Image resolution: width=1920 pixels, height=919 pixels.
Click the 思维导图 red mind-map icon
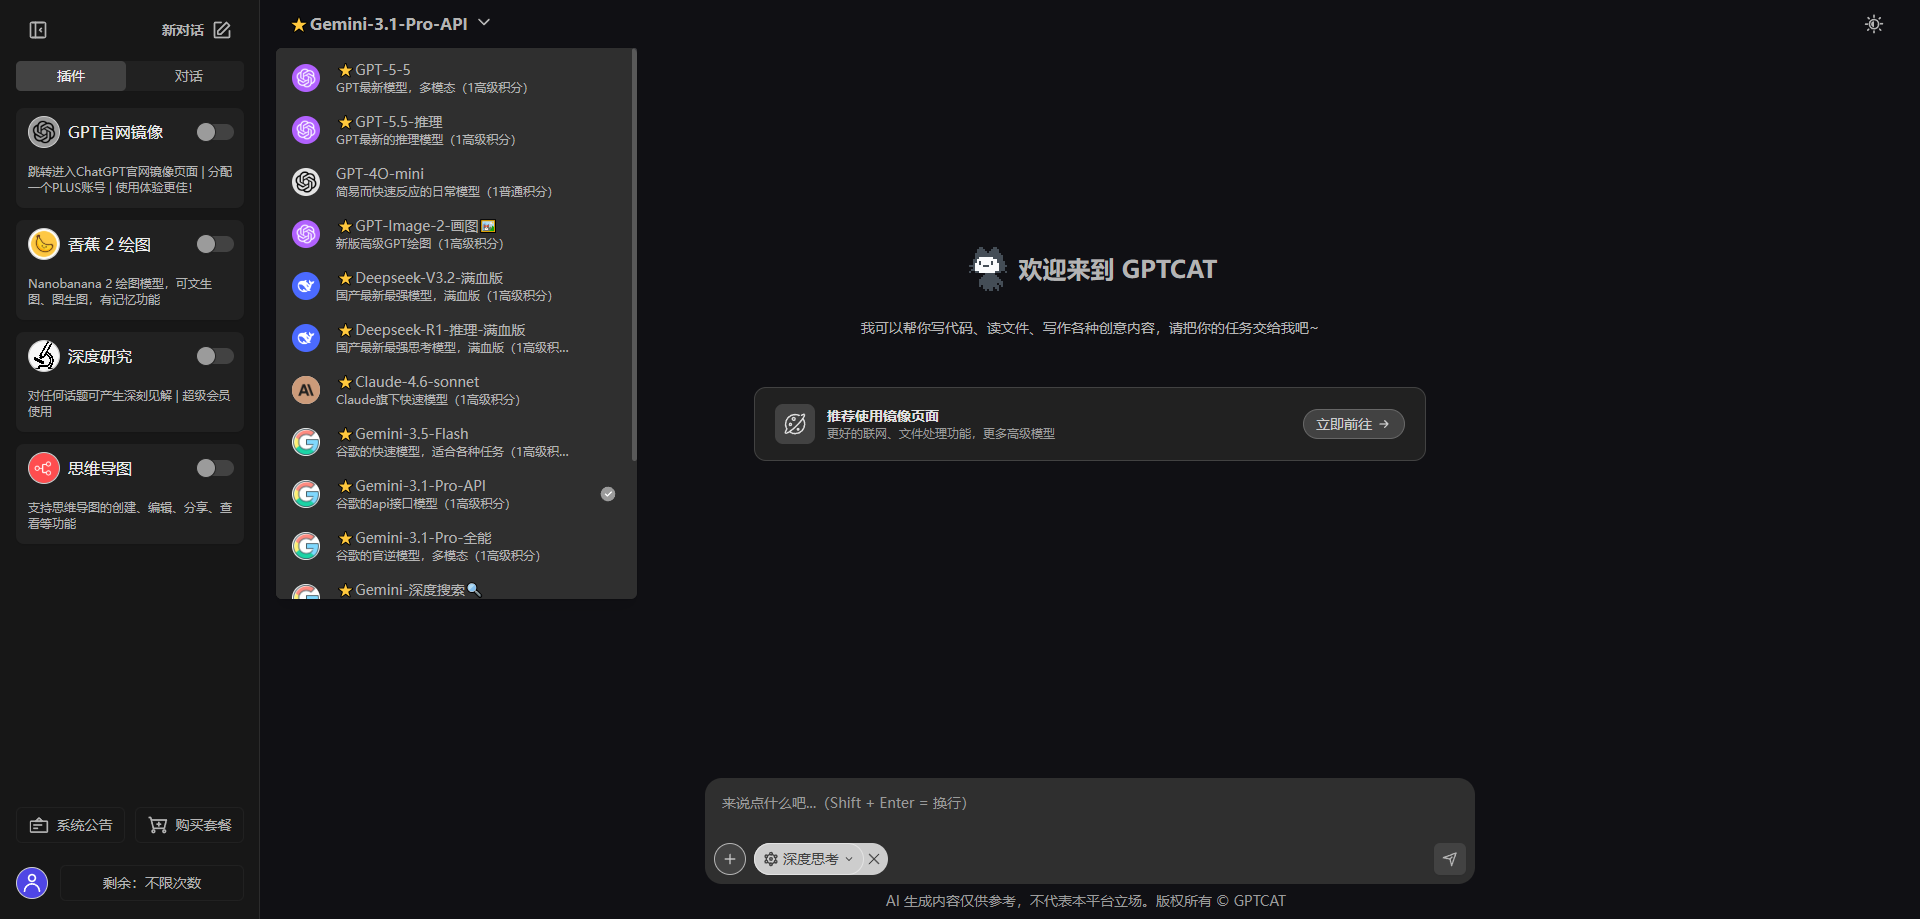44,468
